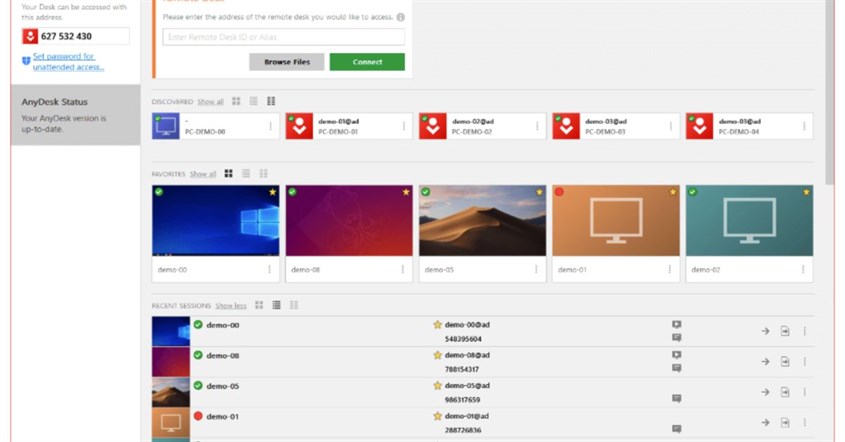Select tile view icon in Discovered section
Viewport: 845px width, 442px height.
click(x=236, y=101)
